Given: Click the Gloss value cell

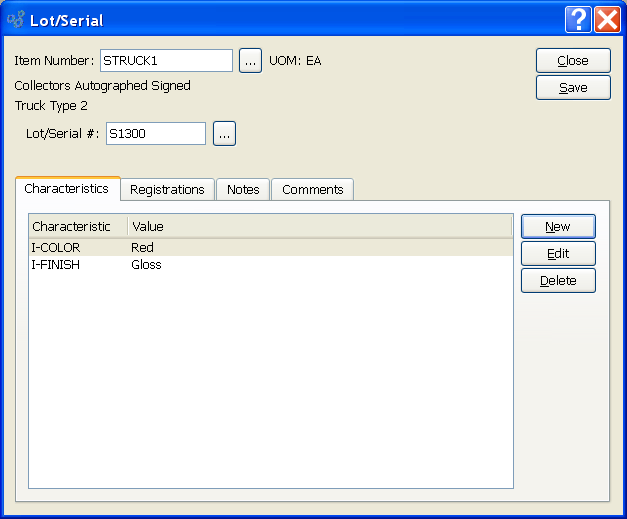Looking at the screenshot, I should click(146, 265).
